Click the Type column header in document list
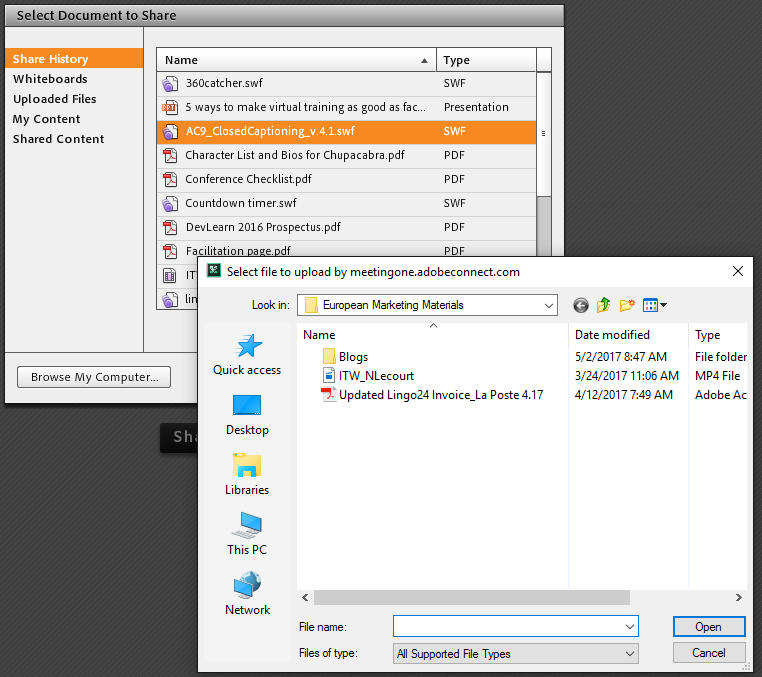The height and width of the screenshot is (677, 762). click(x=486, y=60)
